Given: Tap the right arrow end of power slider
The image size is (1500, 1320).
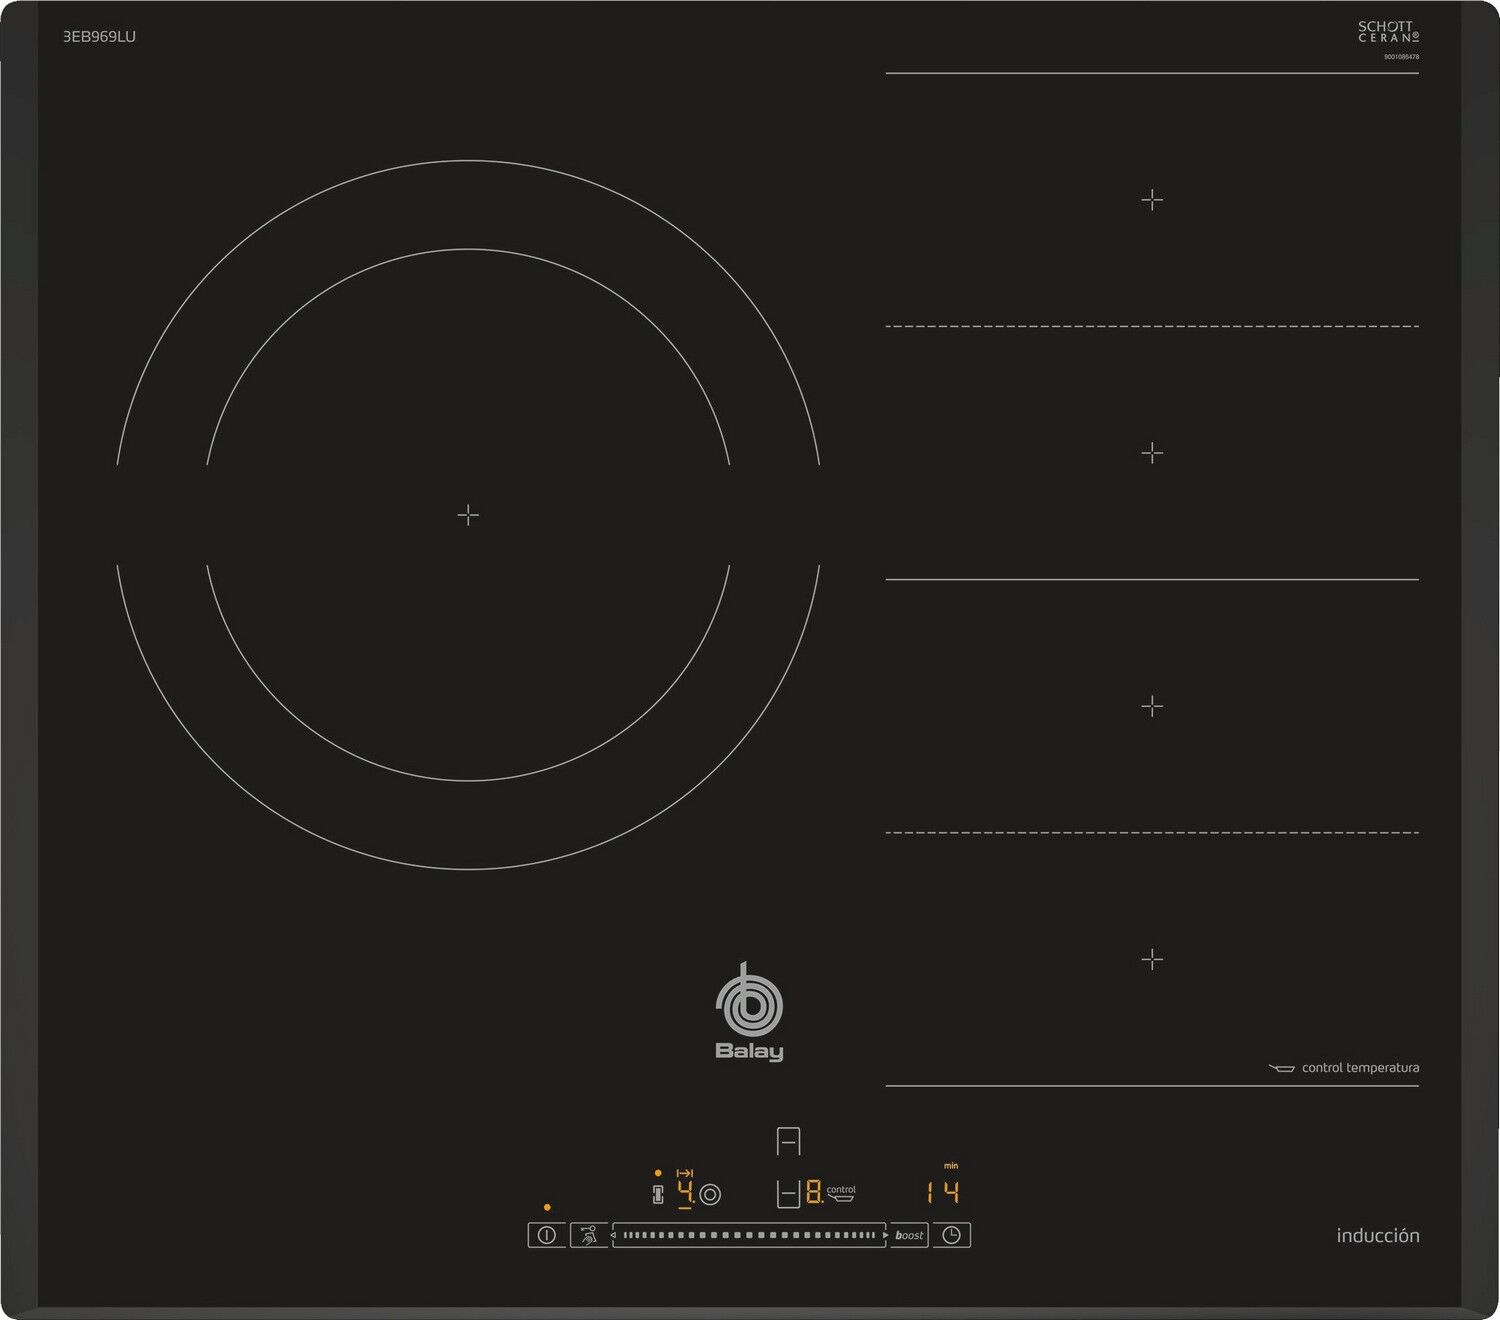Looking at the screenshot, I should point(885,1235).
